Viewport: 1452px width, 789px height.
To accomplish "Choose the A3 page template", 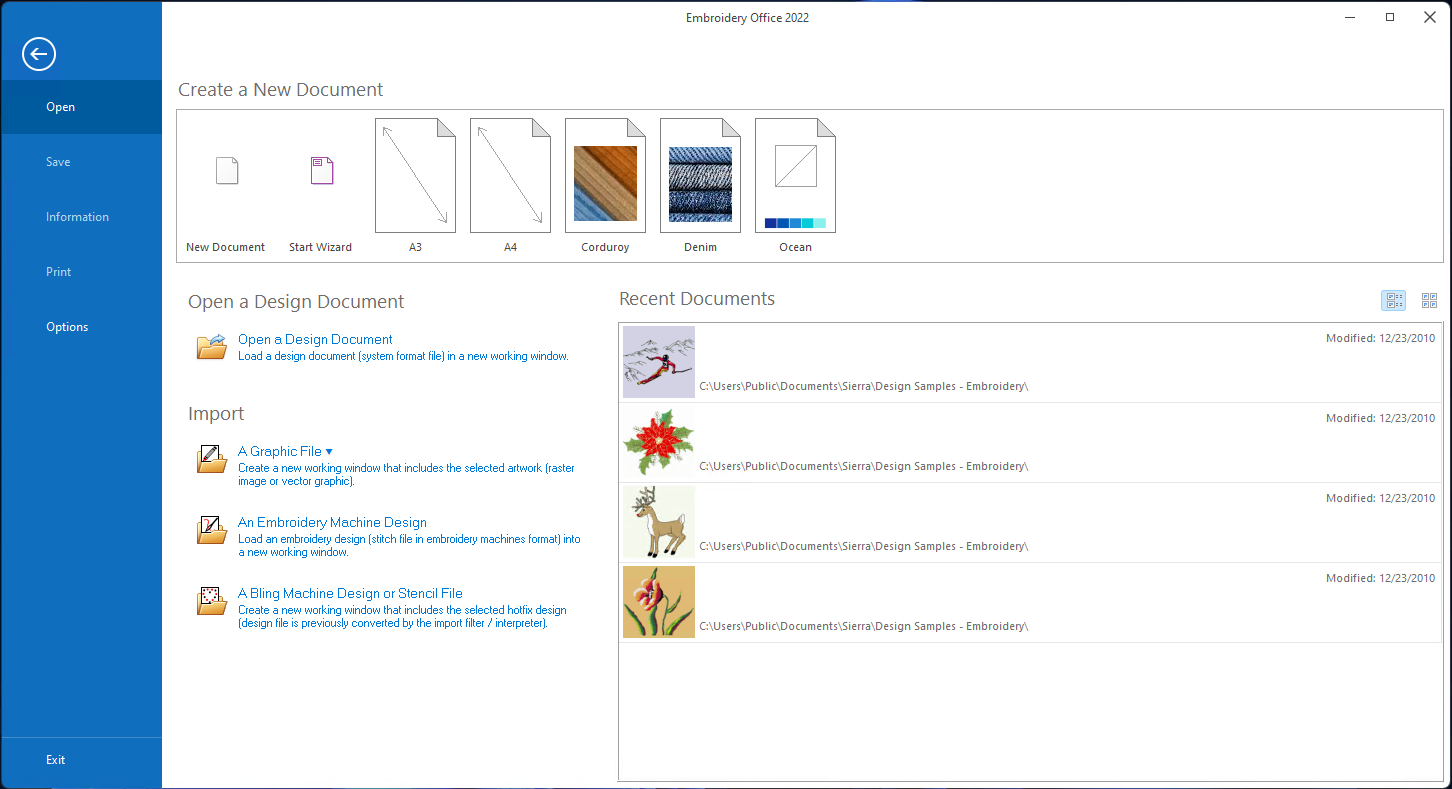I will 415,175.
